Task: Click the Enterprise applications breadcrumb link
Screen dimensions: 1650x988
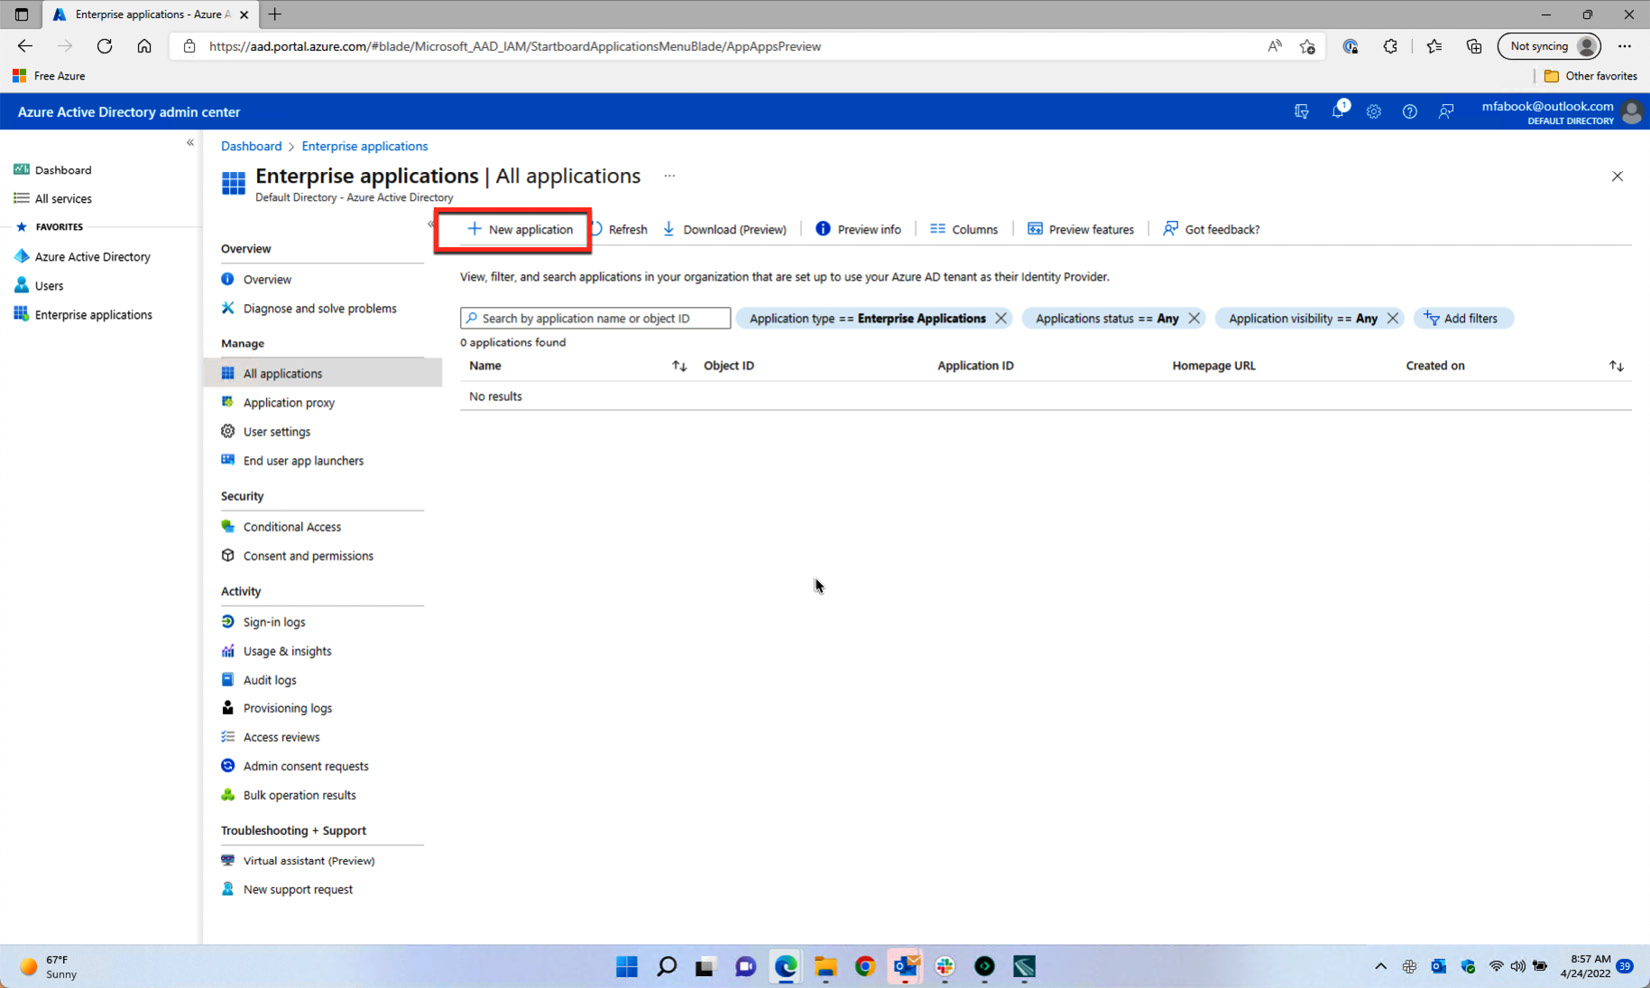Action: [364, 146]
